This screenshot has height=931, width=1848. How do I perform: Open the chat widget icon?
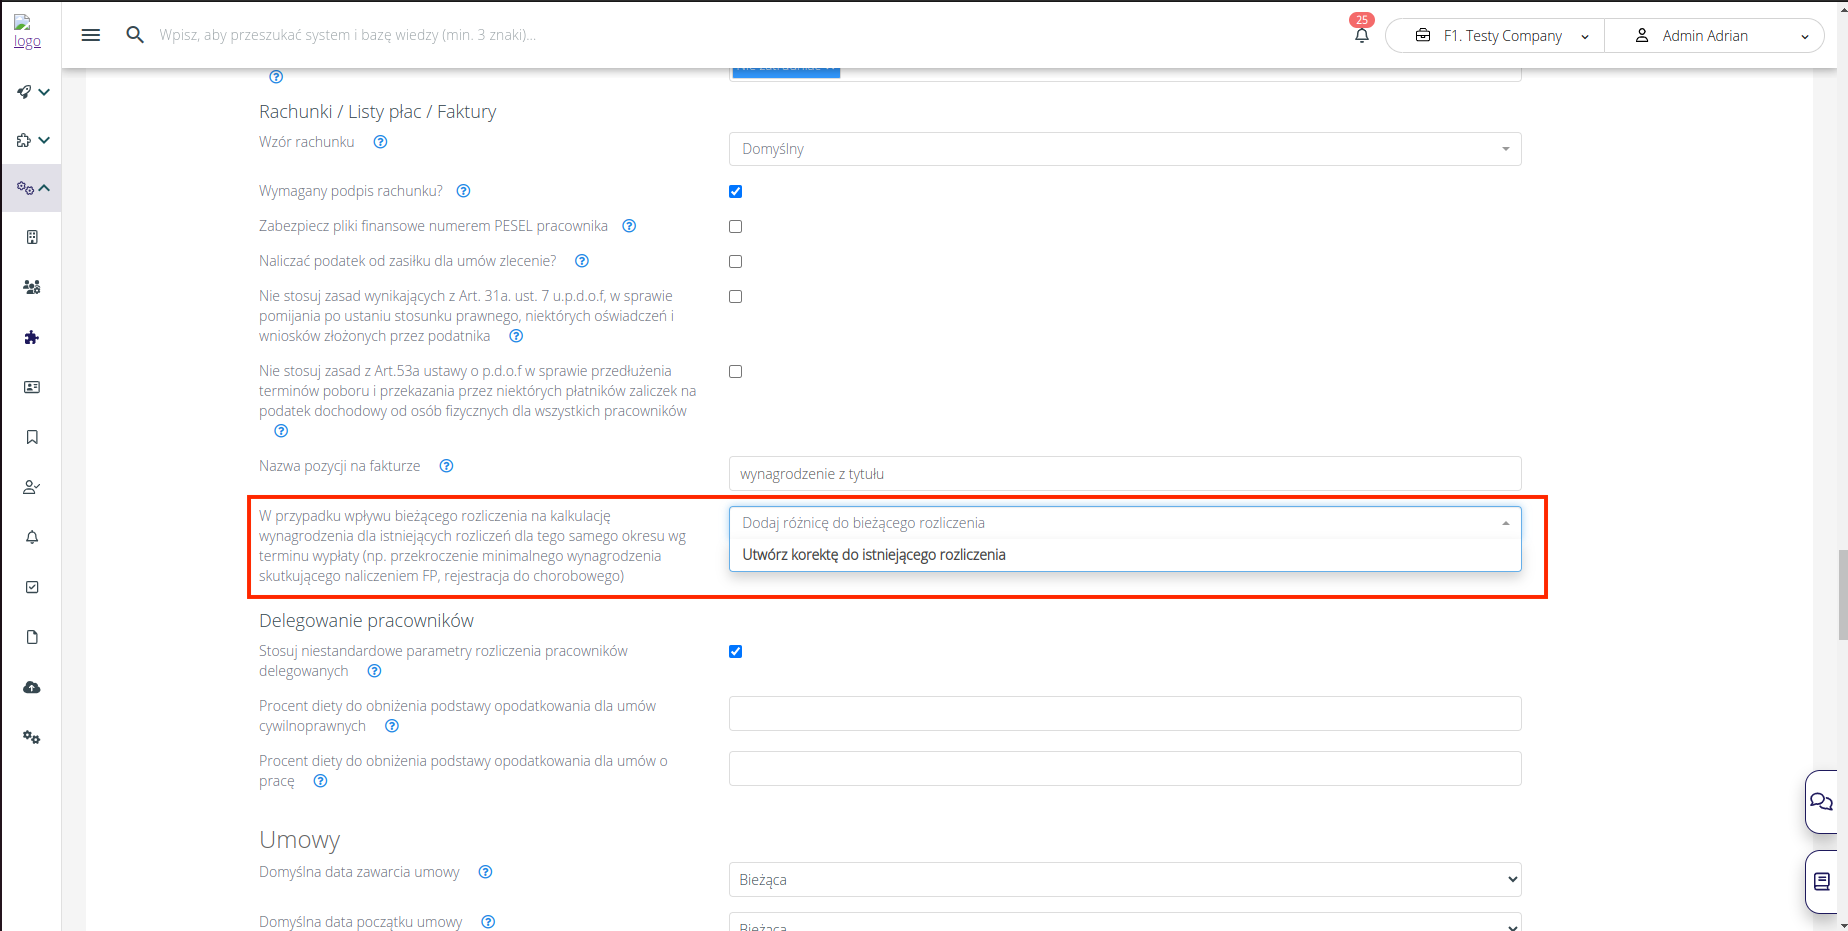coord(1821,801)
